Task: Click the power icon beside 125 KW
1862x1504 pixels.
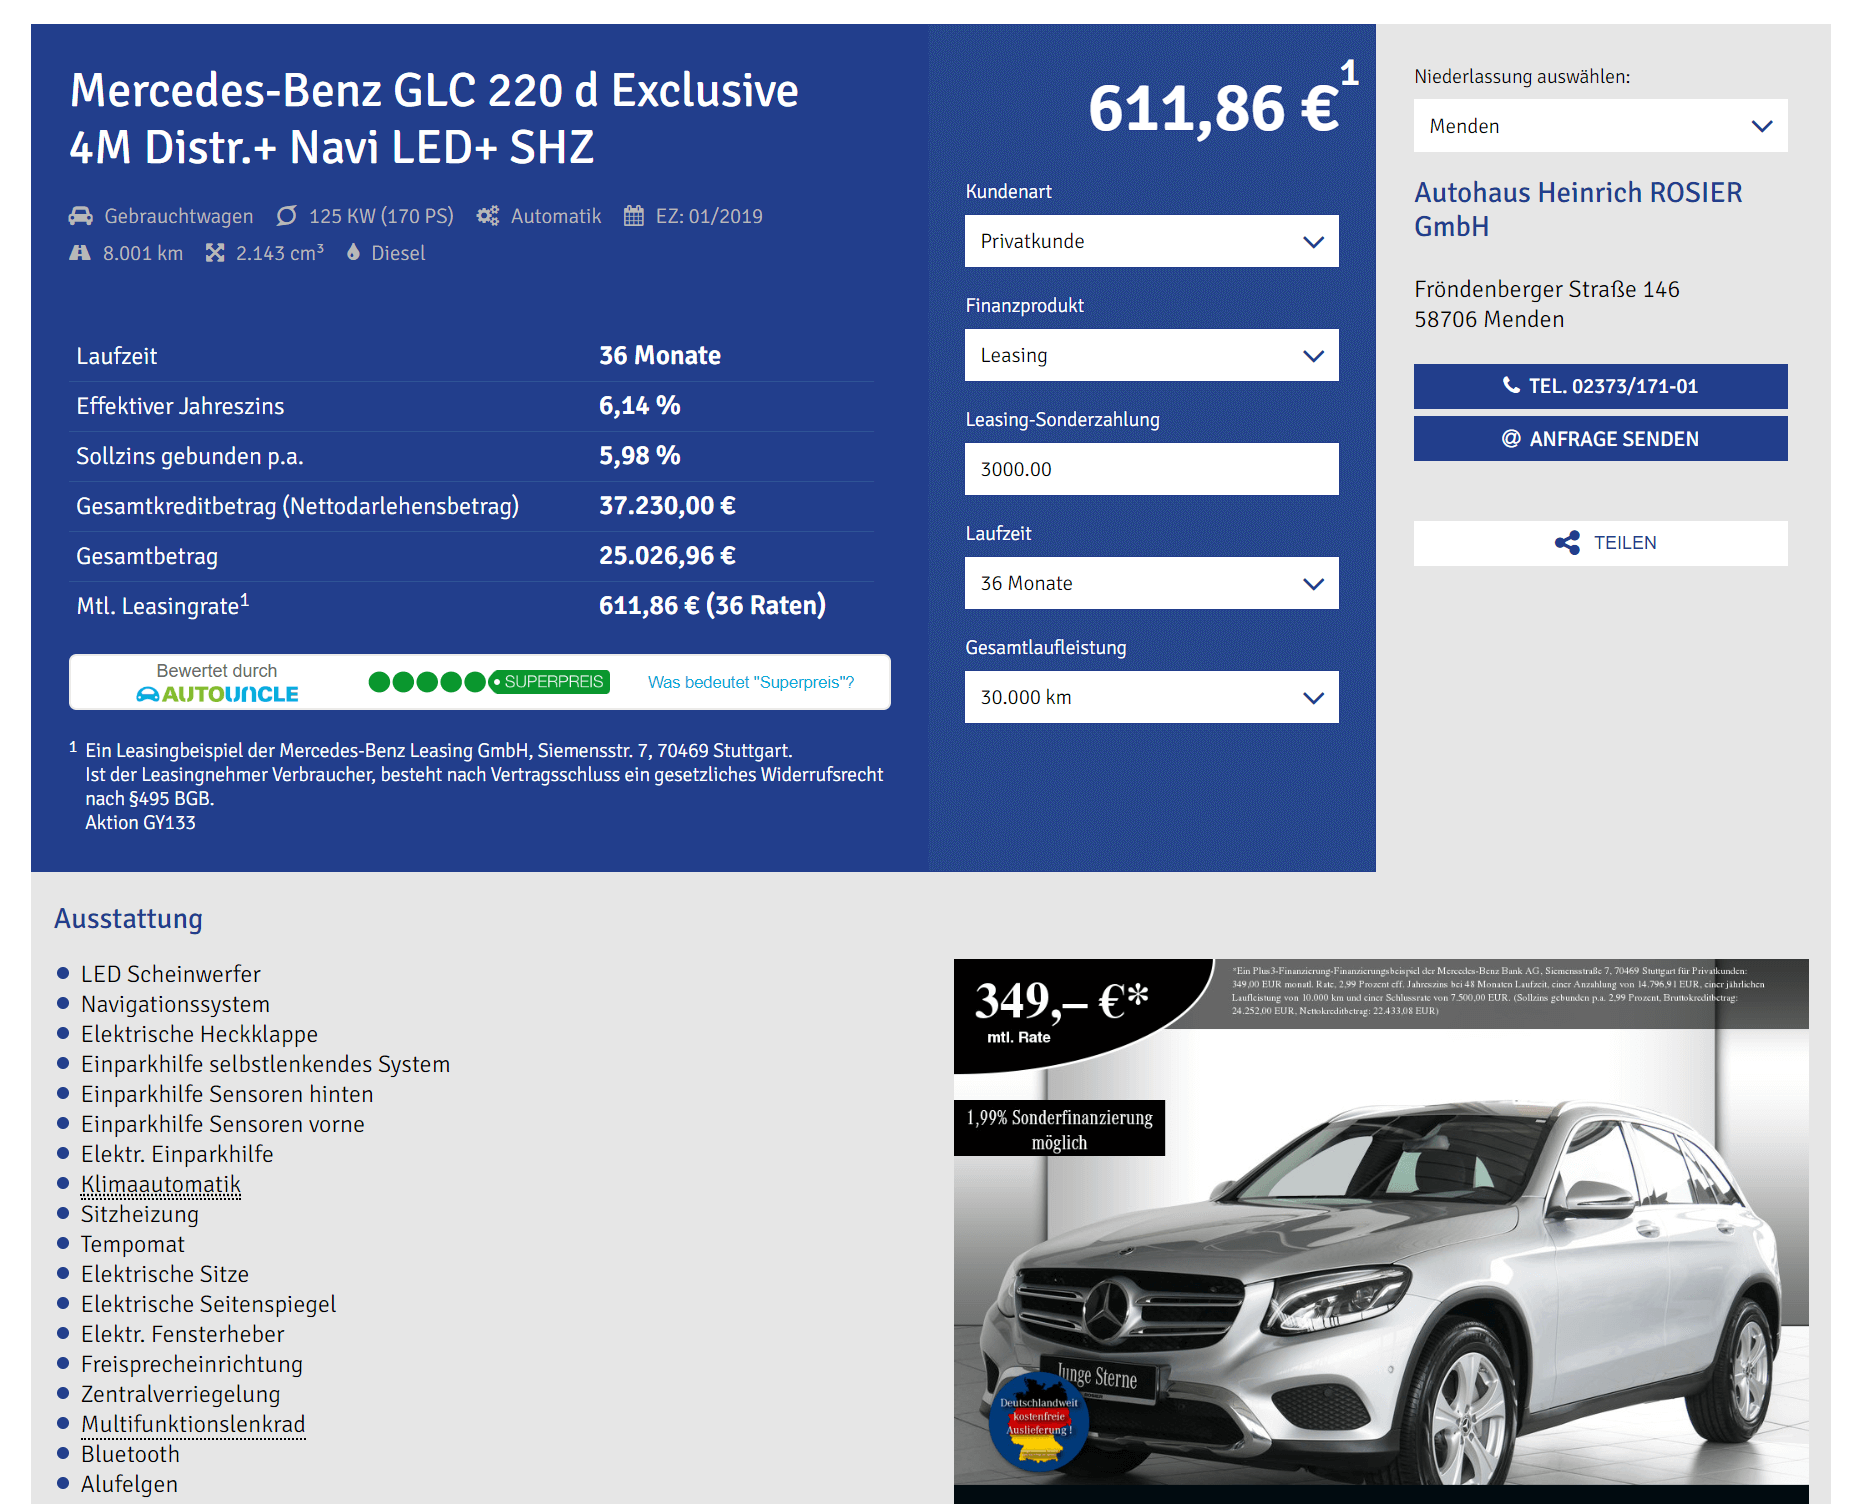Action: 287,216
